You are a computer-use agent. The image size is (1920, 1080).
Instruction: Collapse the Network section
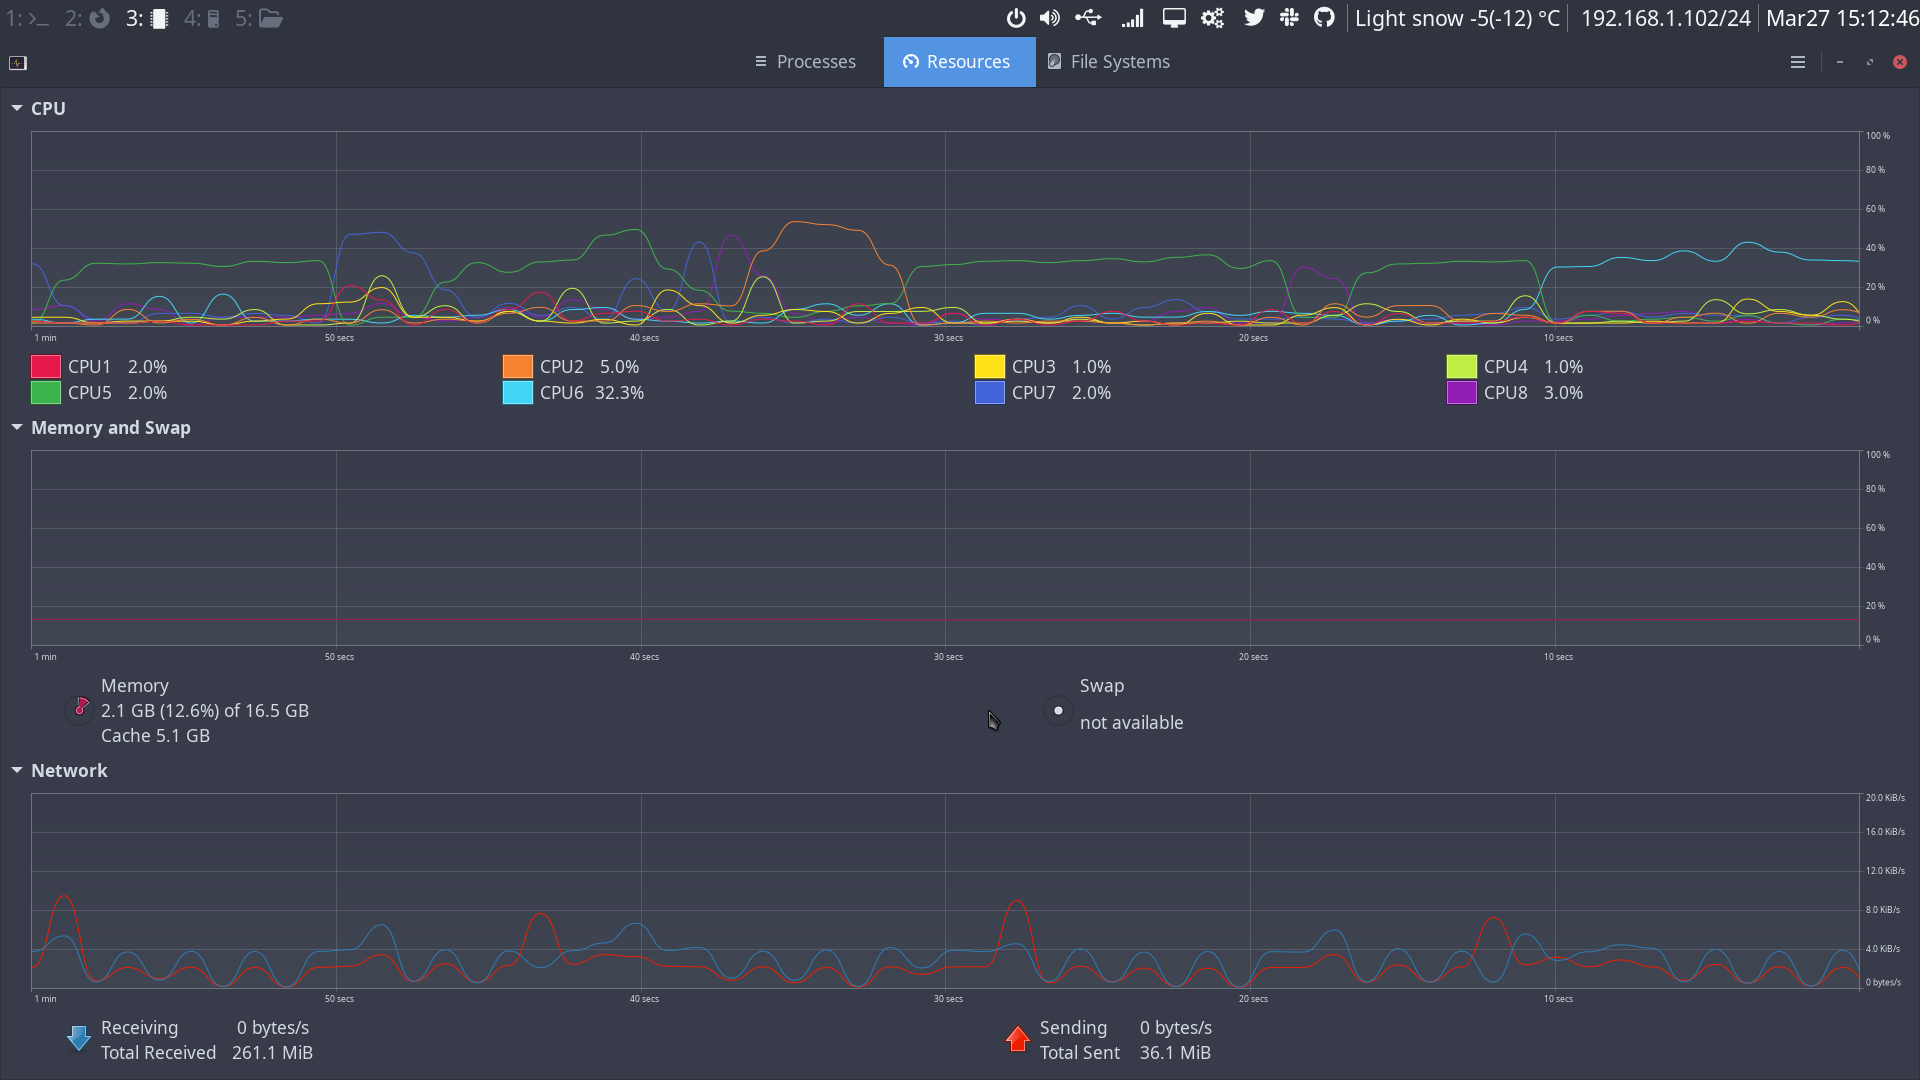tap(16, 770)
